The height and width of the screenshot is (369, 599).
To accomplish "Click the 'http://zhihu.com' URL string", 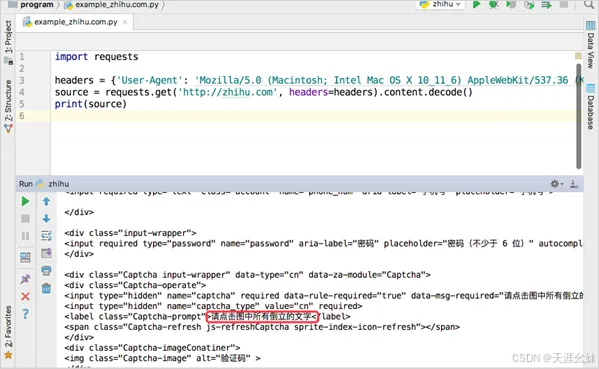I will tap(228, 92).
